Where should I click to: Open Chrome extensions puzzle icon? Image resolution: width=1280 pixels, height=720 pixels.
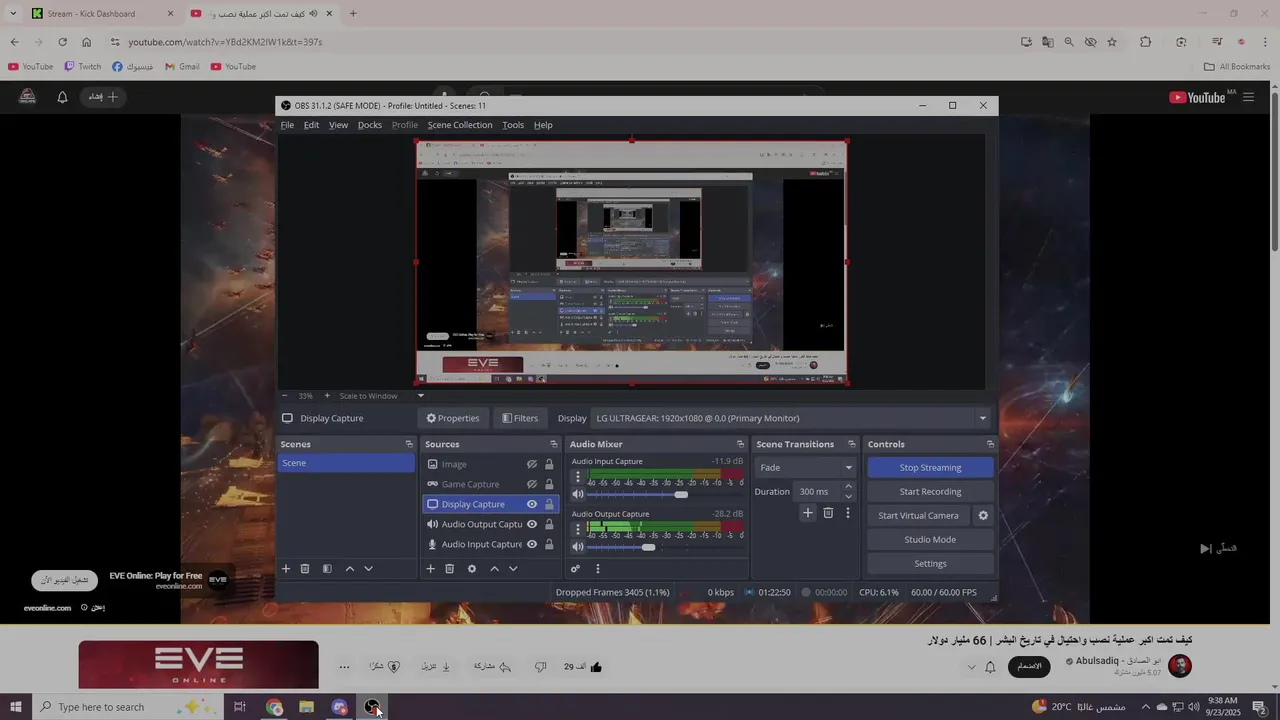[1146, 42]
